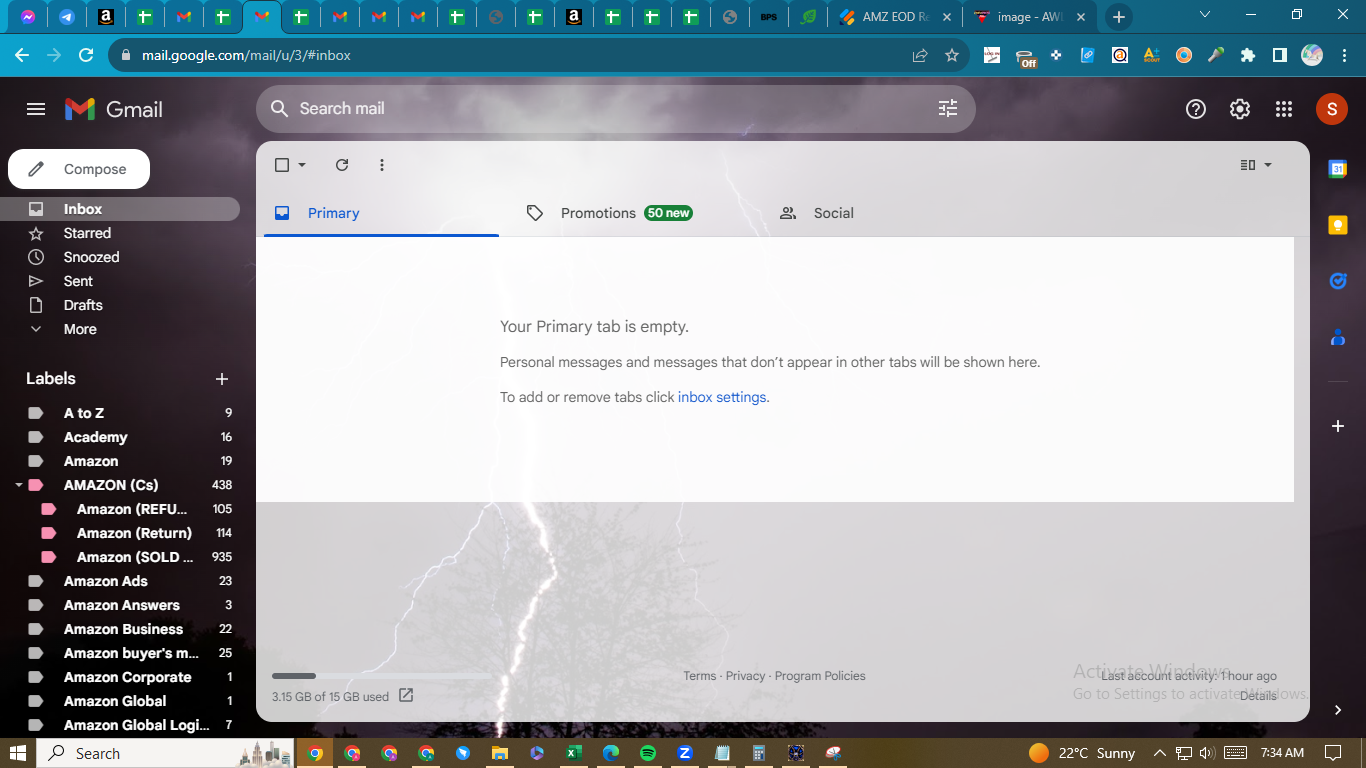Viewport: 1366px width, 768px height.
Task: Open the main menu hamburger icon
Action: click(x=36, y=109)
